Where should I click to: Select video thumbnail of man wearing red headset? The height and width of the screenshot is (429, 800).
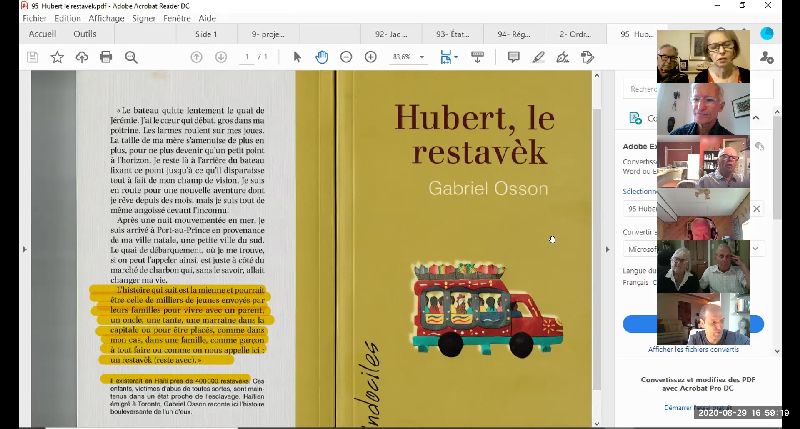(703, 214)
